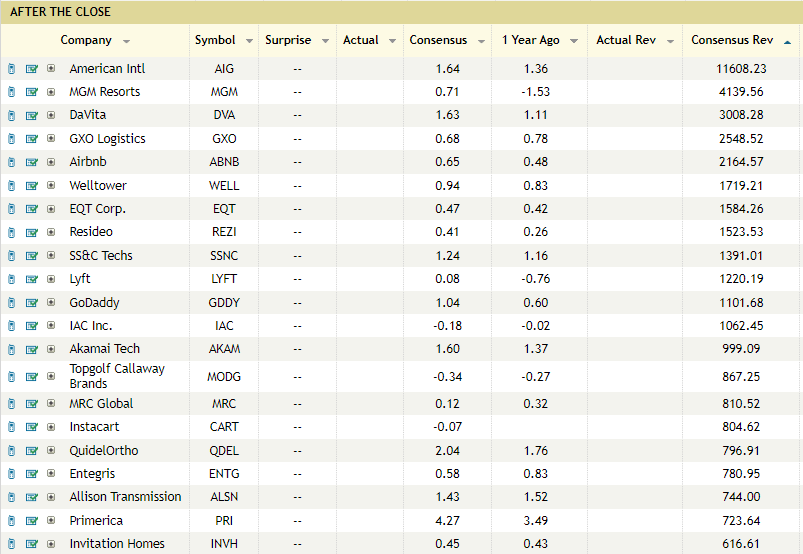Expand the American Intl row details
Image resolution: width=803 pixels, height=554 pixels.
point(51,68)
